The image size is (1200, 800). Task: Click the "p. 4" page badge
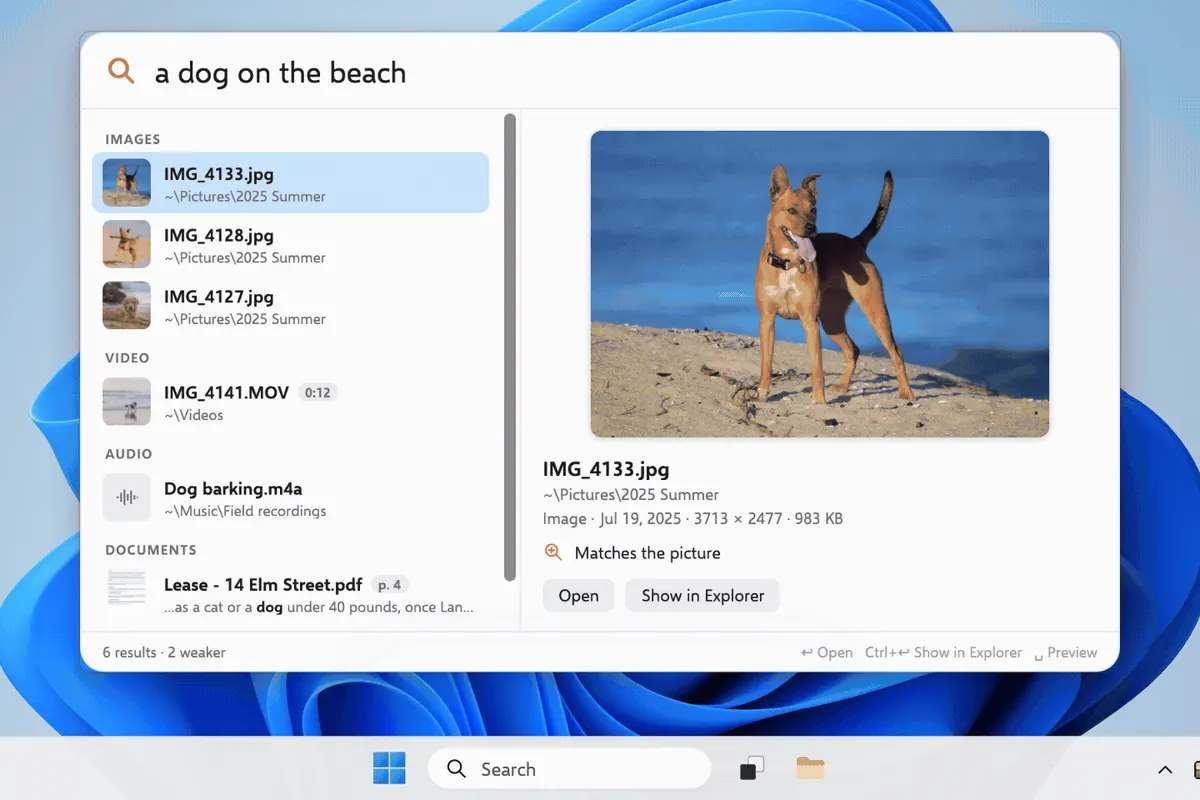(390, 584)
